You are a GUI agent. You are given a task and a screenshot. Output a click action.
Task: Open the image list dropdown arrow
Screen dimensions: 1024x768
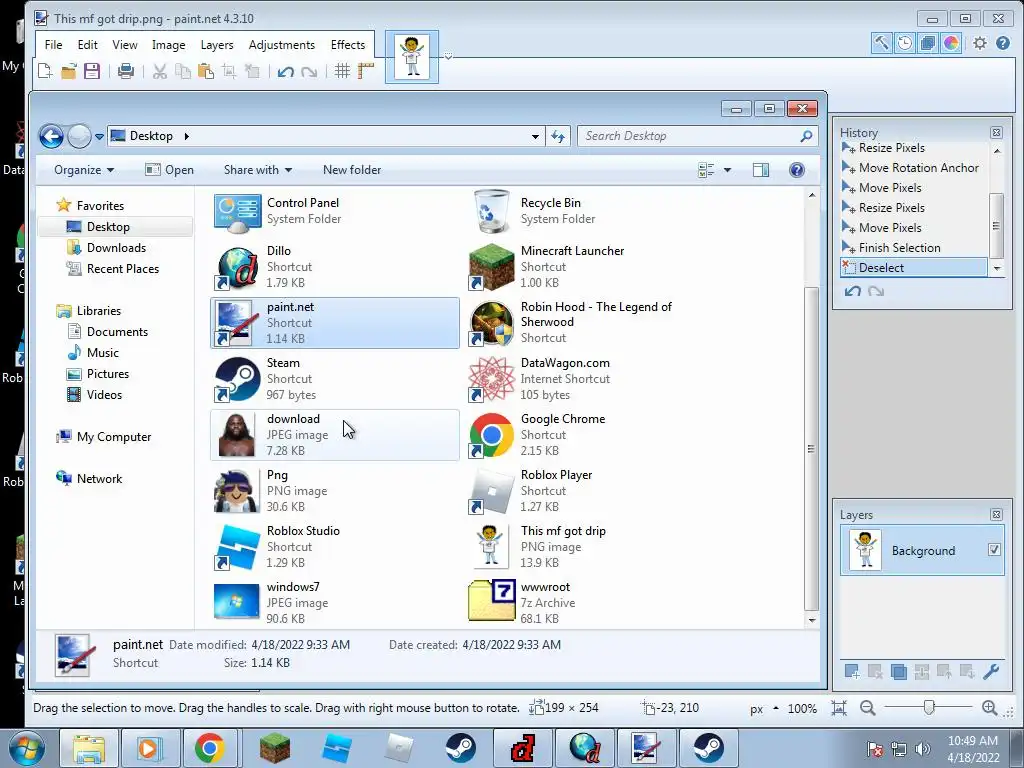coord(449,57)
